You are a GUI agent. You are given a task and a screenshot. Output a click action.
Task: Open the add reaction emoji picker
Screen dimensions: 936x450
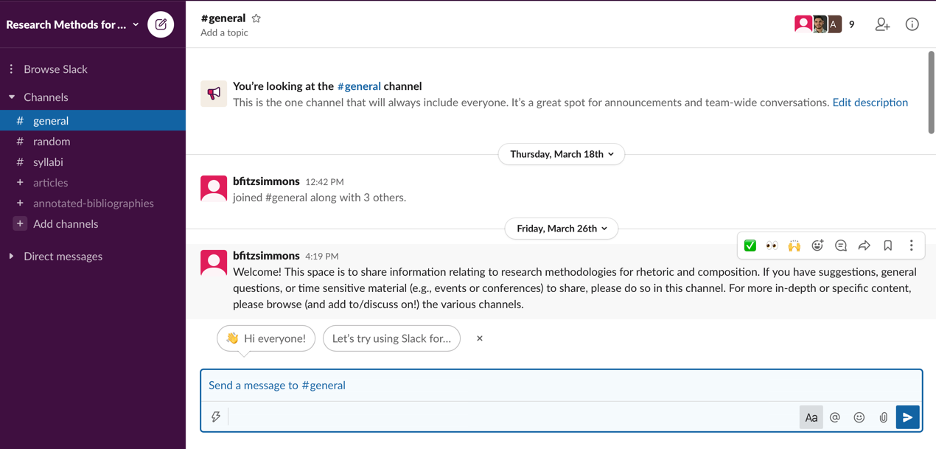click(818, 245)
